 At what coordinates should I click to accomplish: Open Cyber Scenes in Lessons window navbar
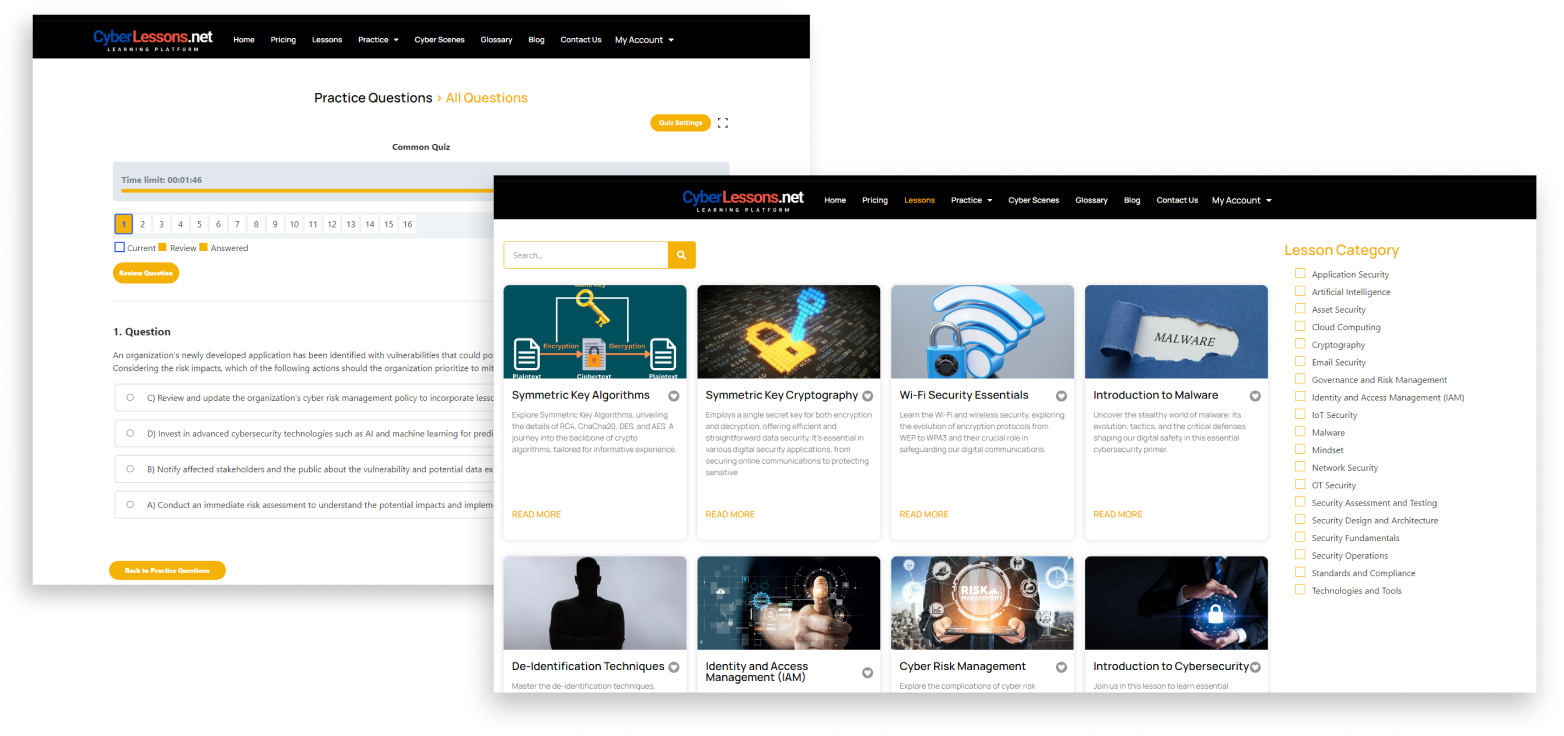tap(1033, 200)
